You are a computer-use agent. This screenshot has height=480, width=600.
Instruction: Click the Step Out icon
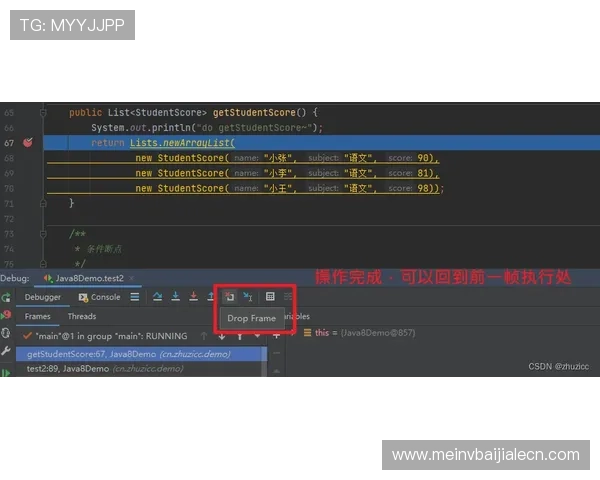click(x=210, y=297)
